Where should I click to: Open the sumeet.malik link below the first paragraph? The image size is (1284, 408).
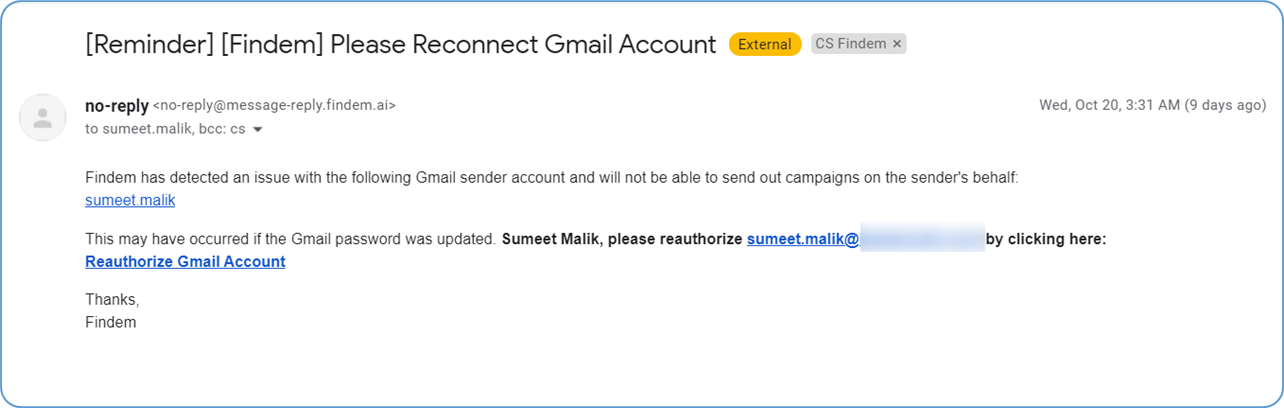(130, 200)
